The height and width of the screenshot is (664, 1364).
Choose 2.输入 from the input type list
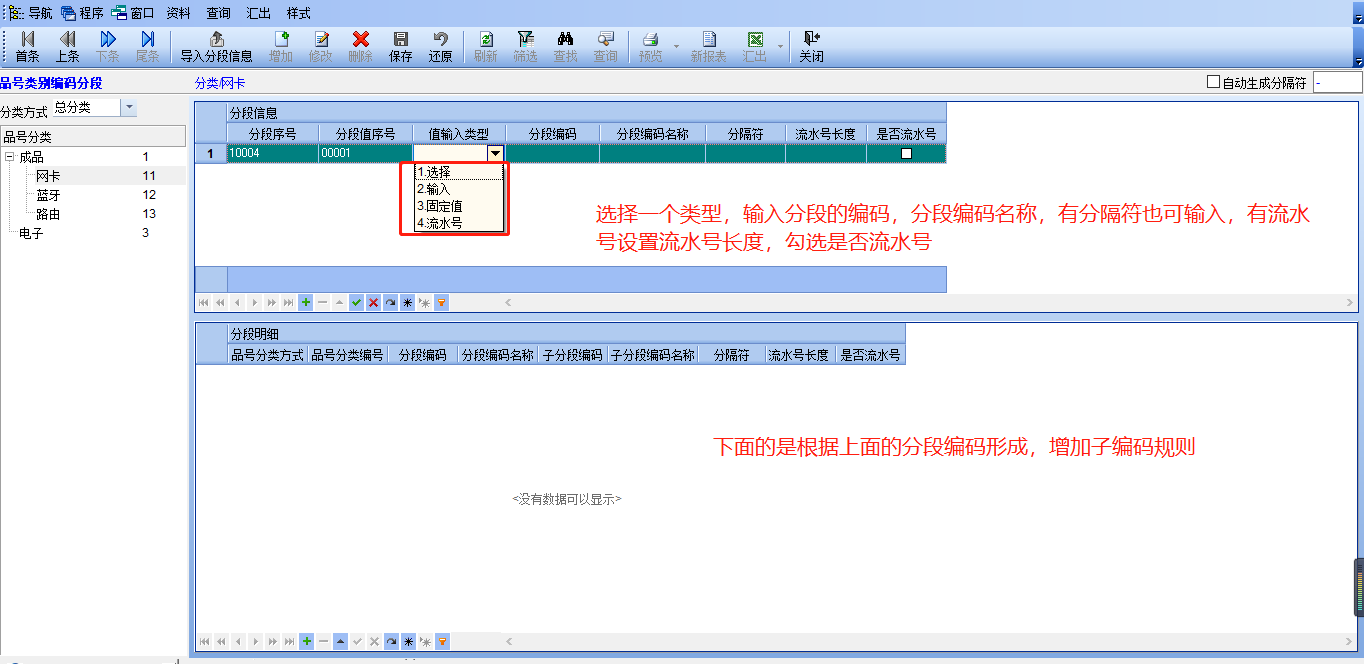click(x=459, y=189)
